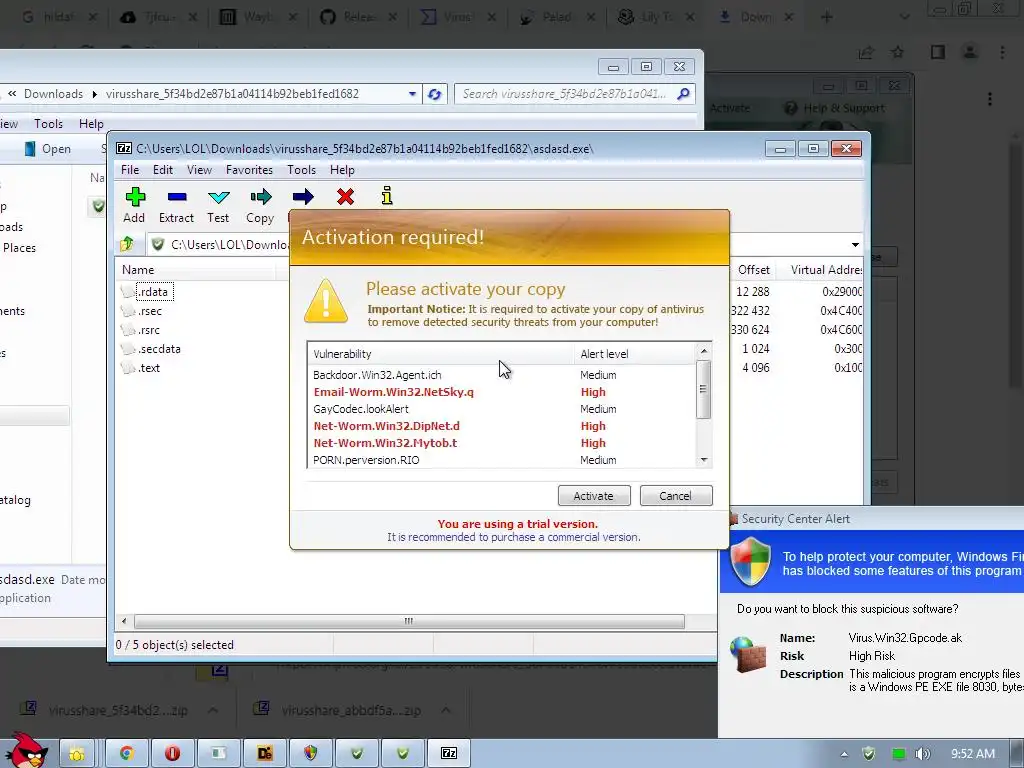Click the Copy icon in 7-Zip toolbar
The width and height of the screenshot is (1024, 768).
[261, 197]
